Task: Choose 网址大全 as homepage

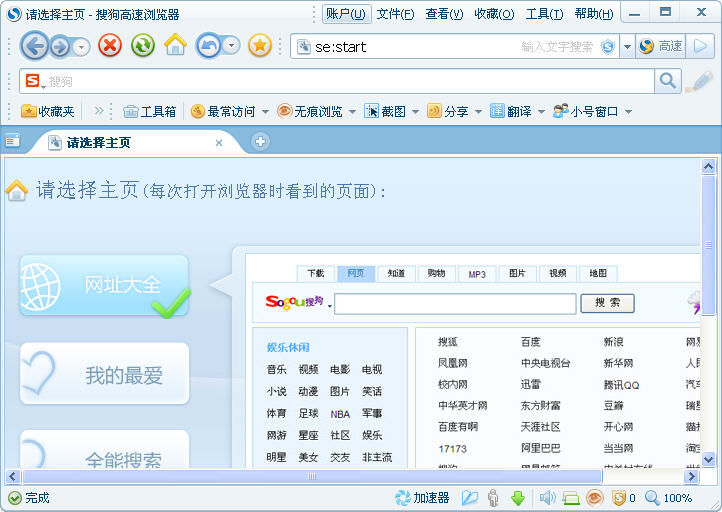Action: click(104, 285)
